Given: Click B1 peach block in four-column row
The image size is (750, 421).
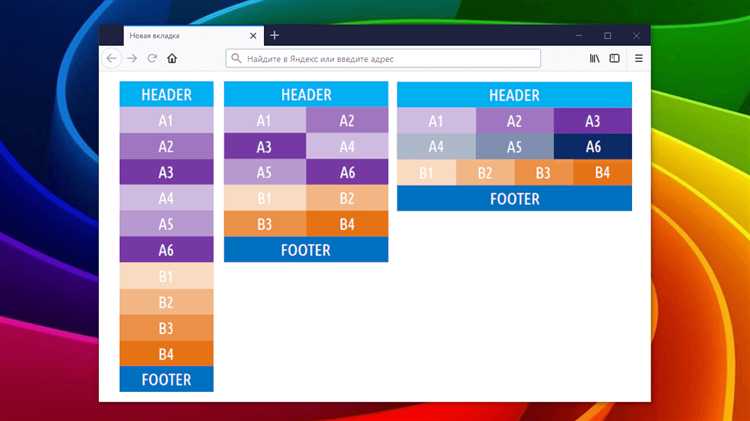Looking at the screenshot, I should click(426, 173).
